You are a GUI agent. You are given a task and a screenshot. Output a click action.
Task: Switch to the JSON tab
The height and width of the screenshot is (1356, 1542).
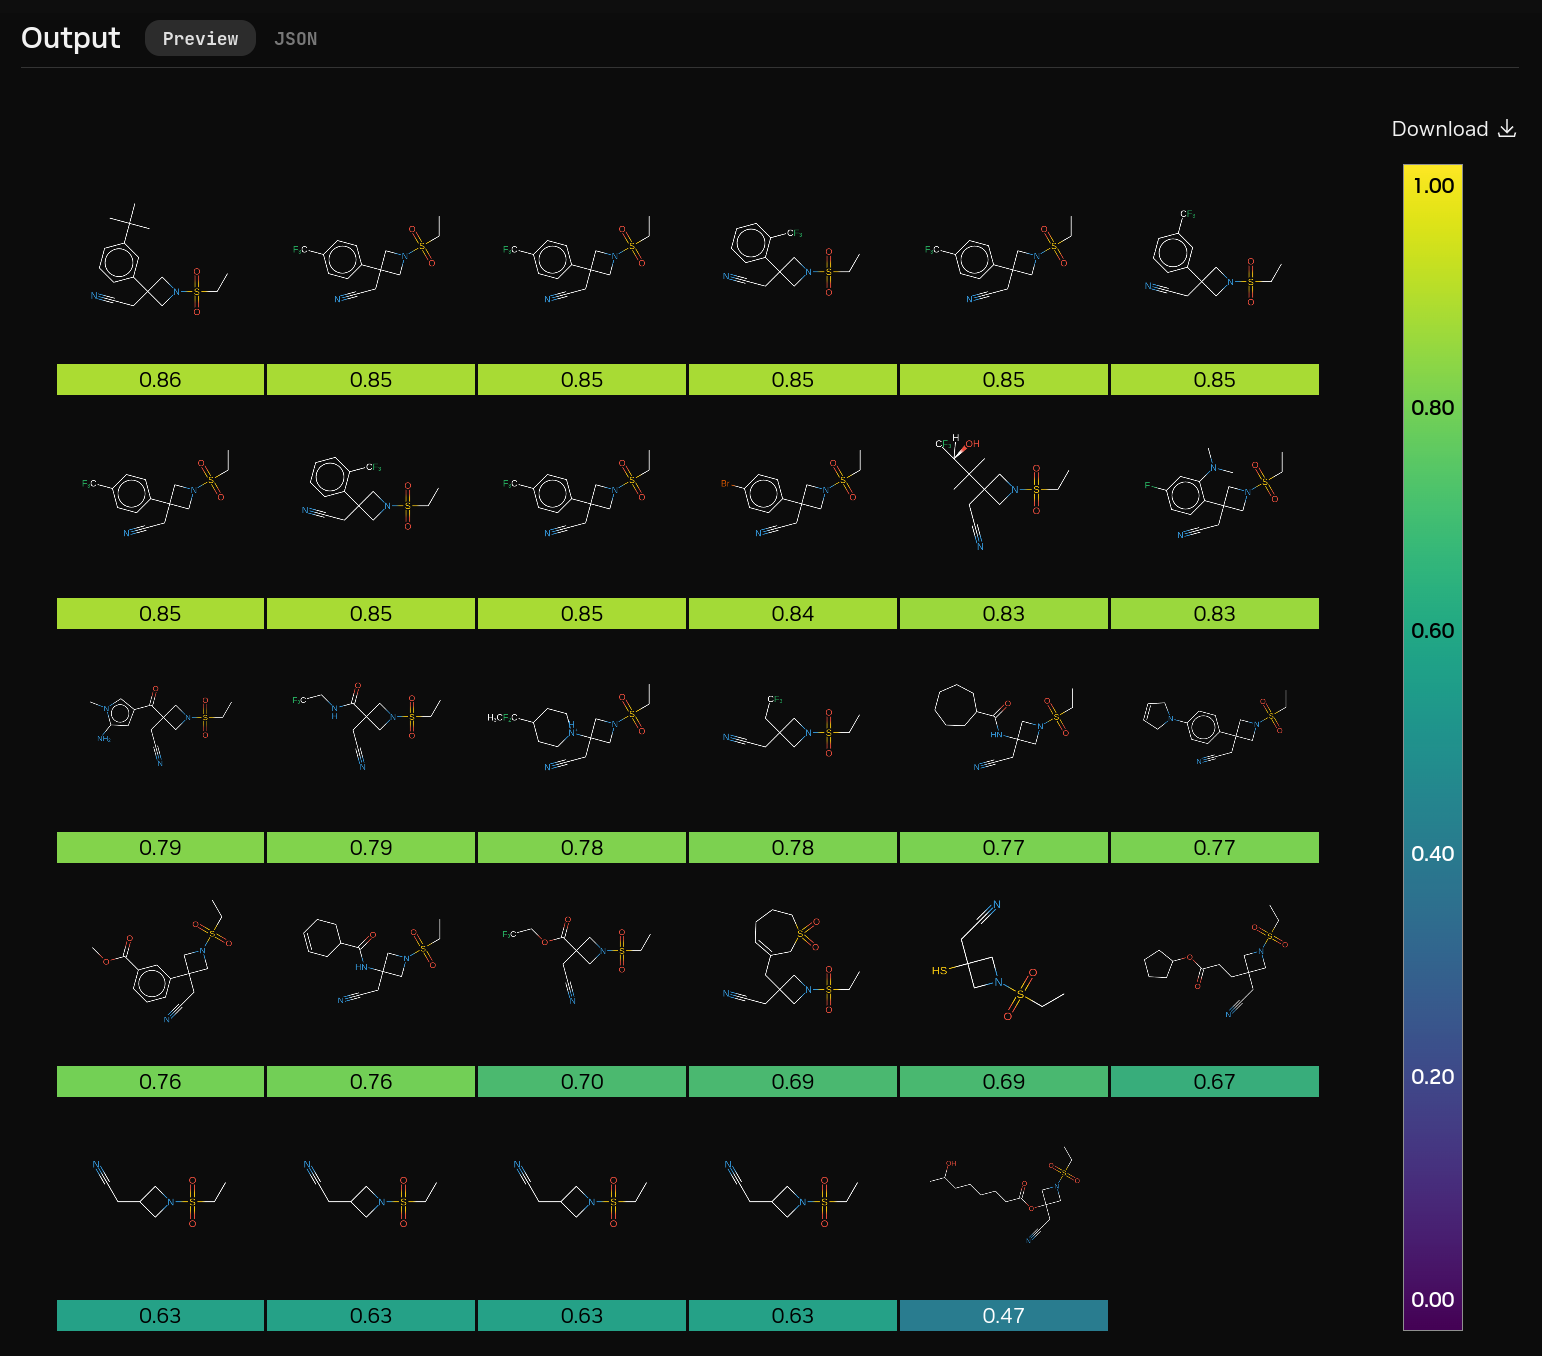[295, 39]
